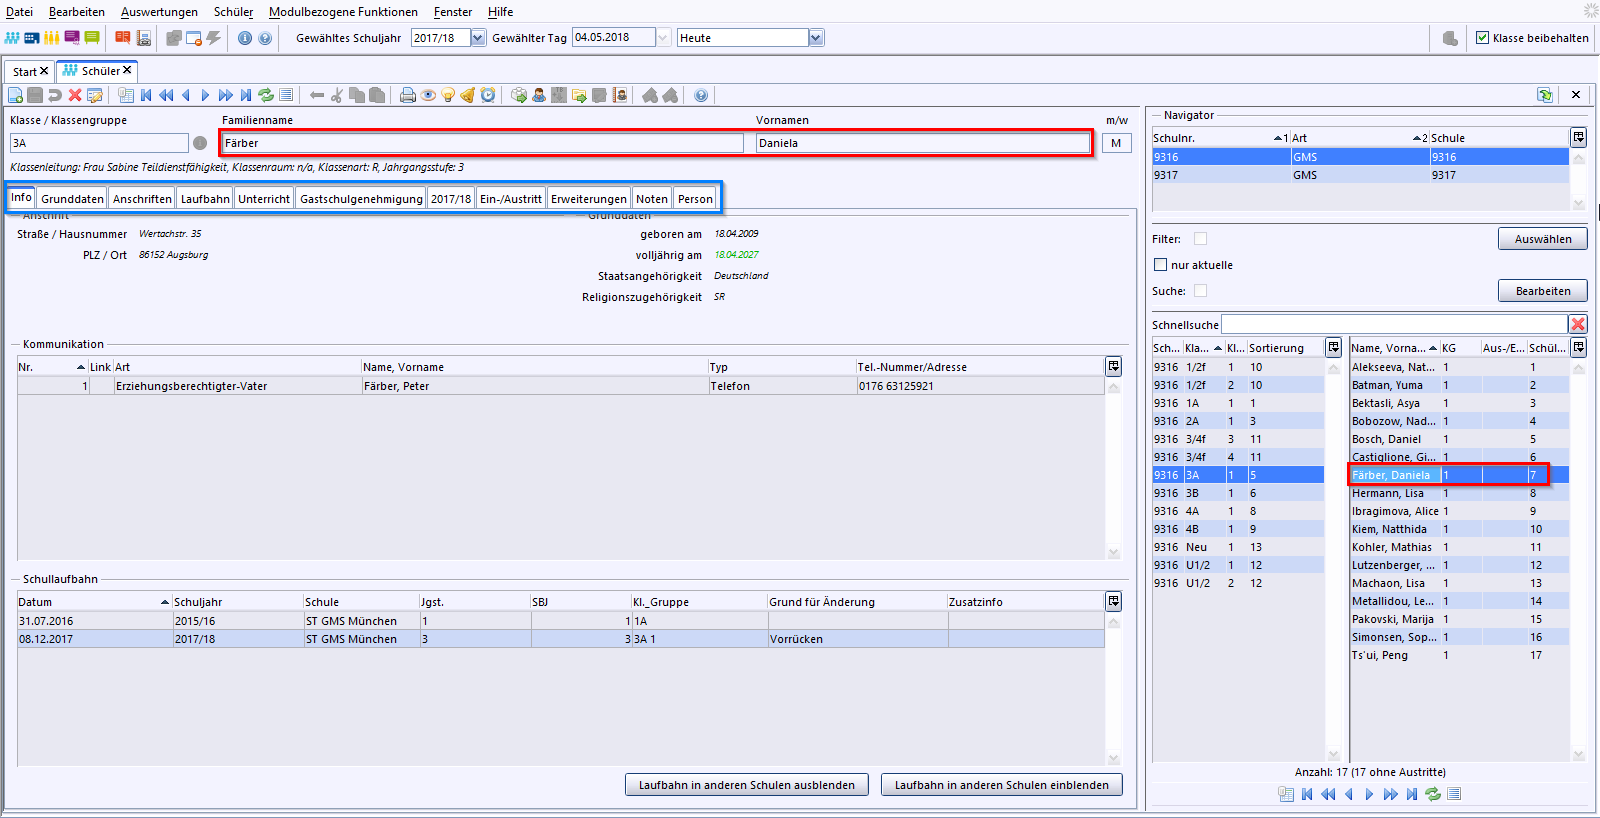Screen dimensions: 1600x818
Task: Click the Auswählen button
Action: [1543, 239]
